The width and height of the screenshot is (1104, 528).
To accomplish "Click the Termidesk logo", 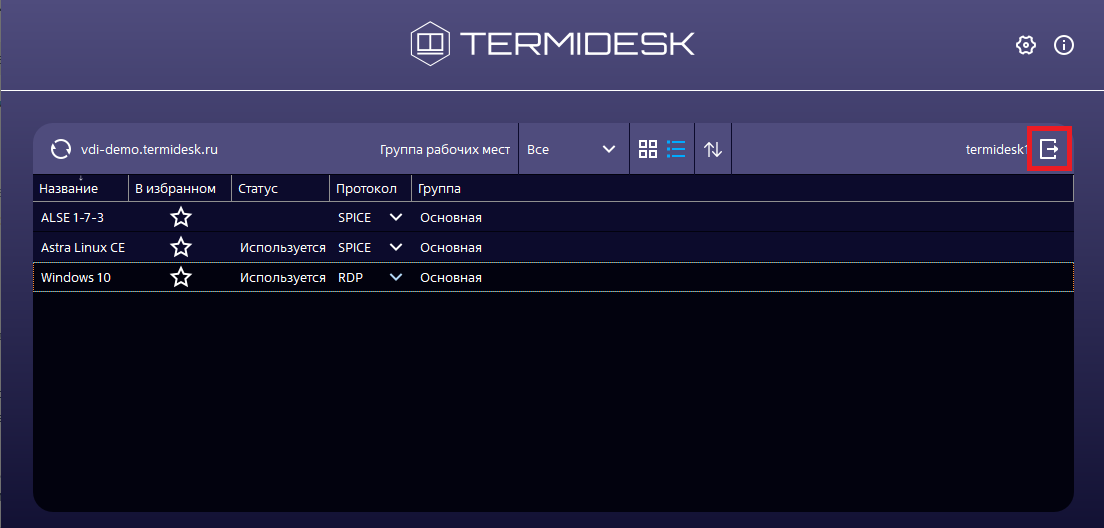I will pyautogui.click(x=552, y=44).
